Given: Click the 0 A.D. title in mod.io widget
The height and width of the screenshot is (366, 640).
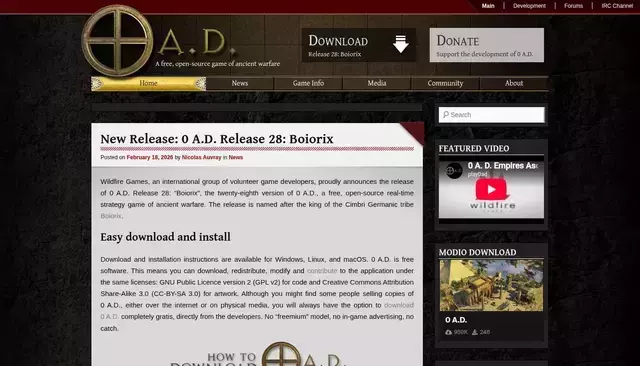Looking at the screenshot, I should click(456, 320).
